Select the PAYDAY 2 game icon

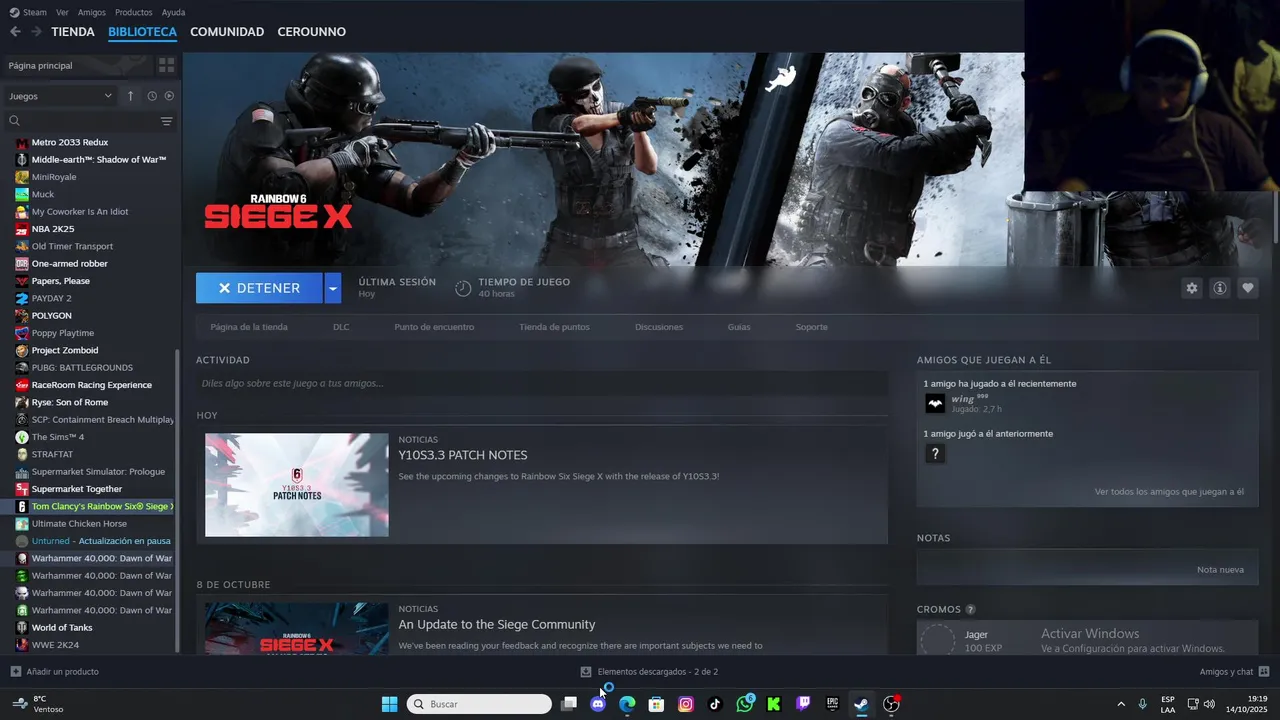pos(22,298)
